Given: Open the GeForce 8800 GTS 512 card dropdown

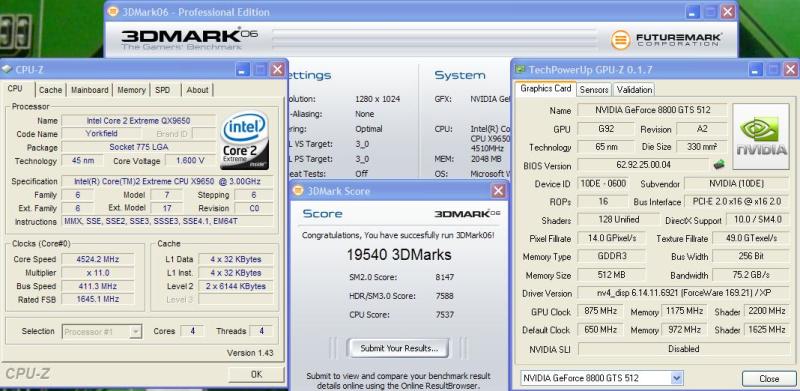Looking at the screenshot, I should [677, 378].
